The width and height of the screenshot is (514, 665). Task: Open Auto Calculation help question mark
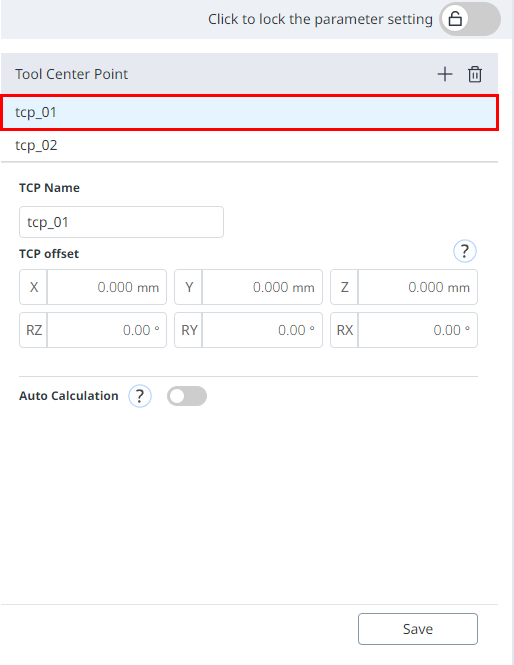click(140, 396)
